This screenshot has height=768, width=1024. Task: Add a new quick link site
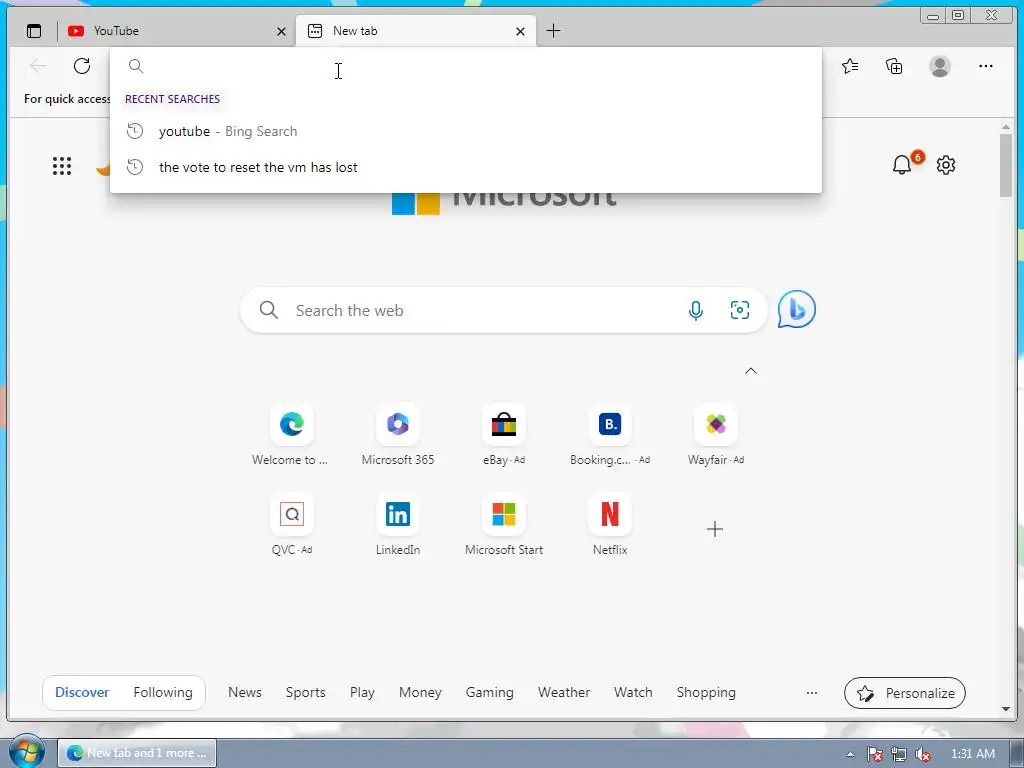coord(715,528)
